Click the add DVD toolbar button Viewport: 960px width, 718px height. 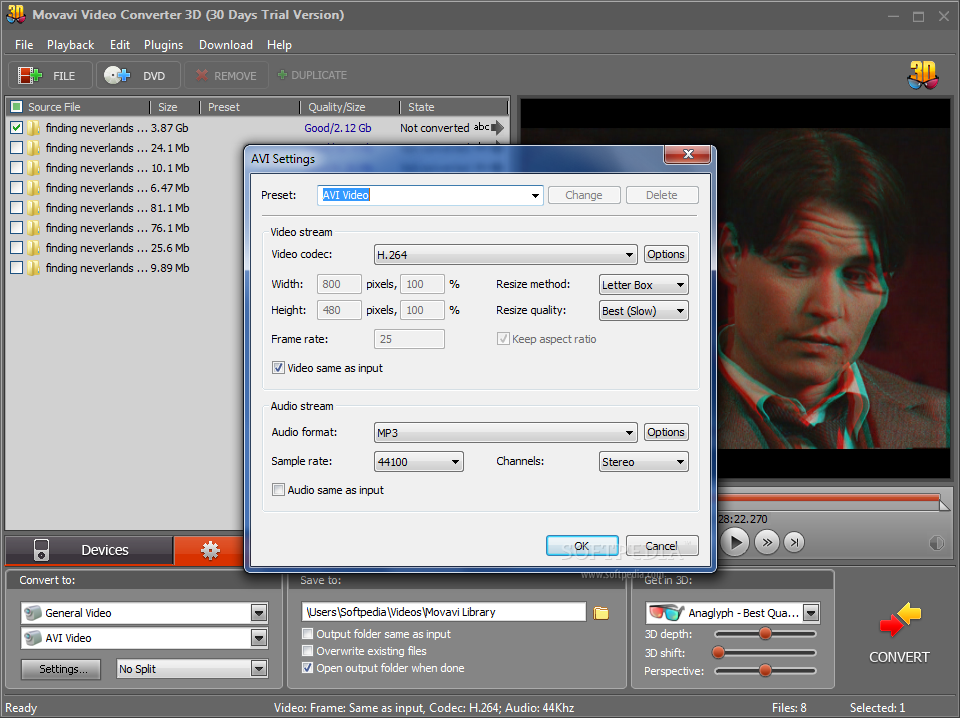point(138,75)
